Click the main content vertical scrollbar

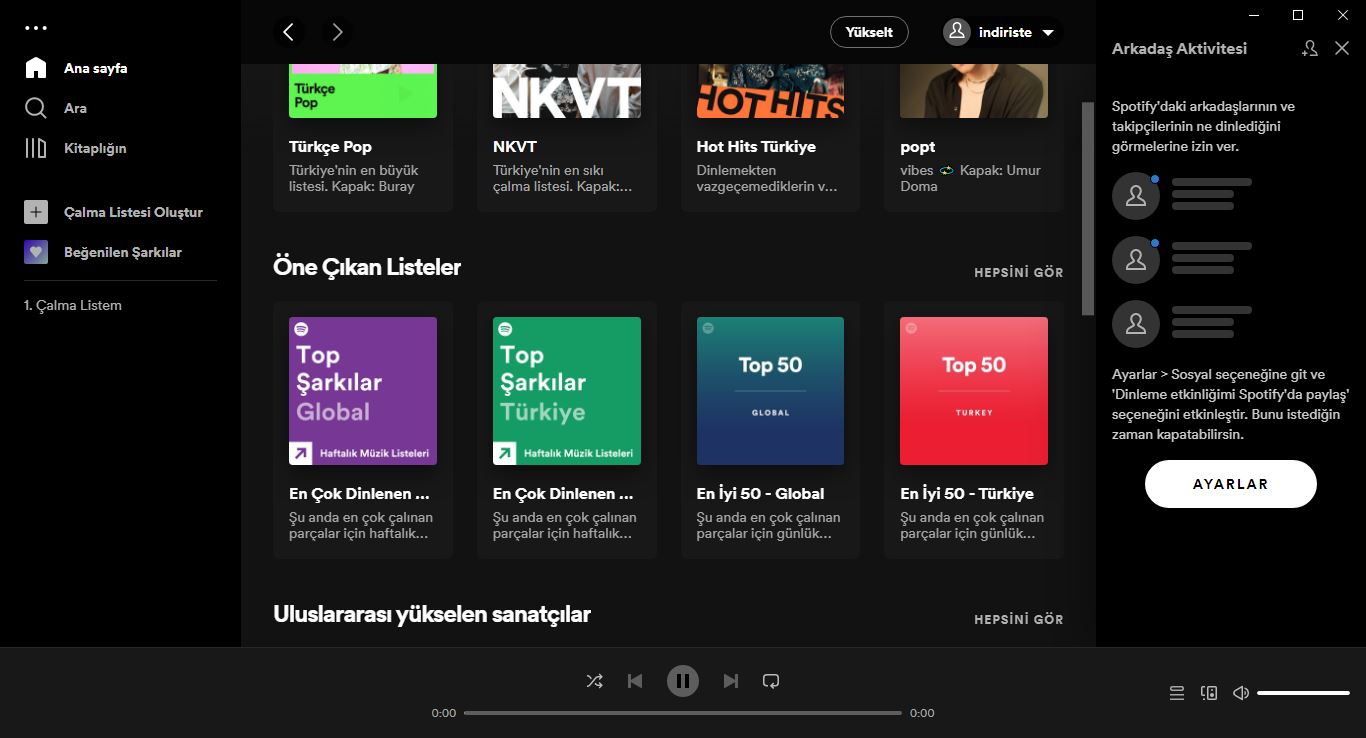tap(1088, 208)
